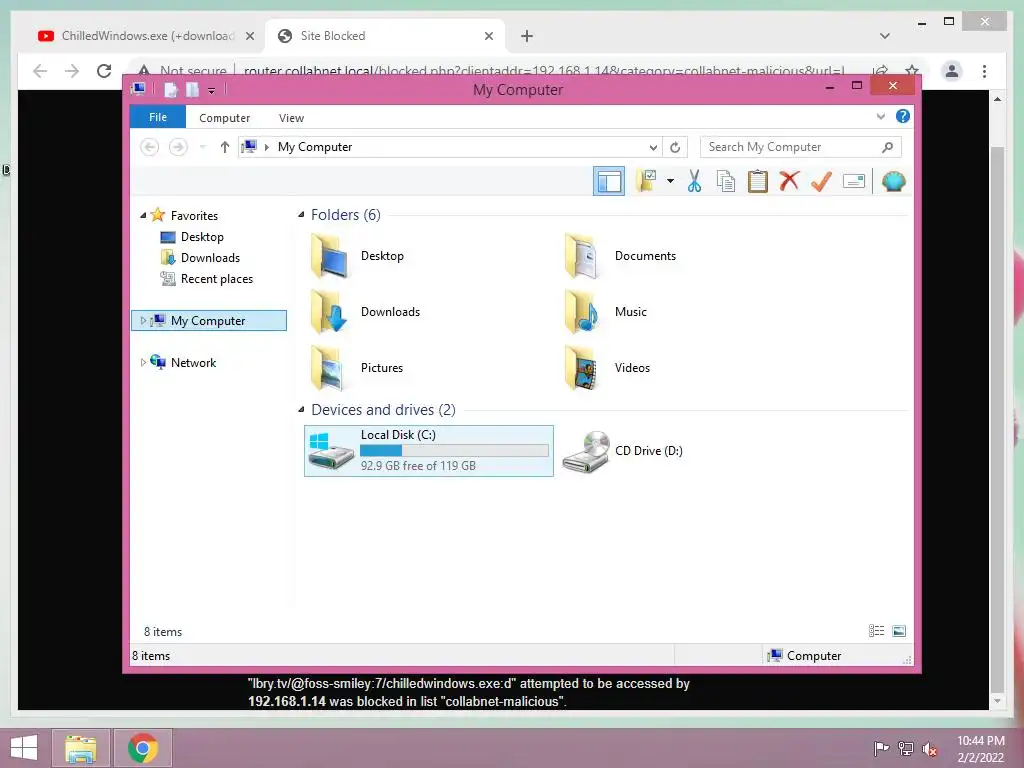This screenshot has height=768, width=1024.
Task: Open recent locations dropdown arrow
Action: [202, 147]
